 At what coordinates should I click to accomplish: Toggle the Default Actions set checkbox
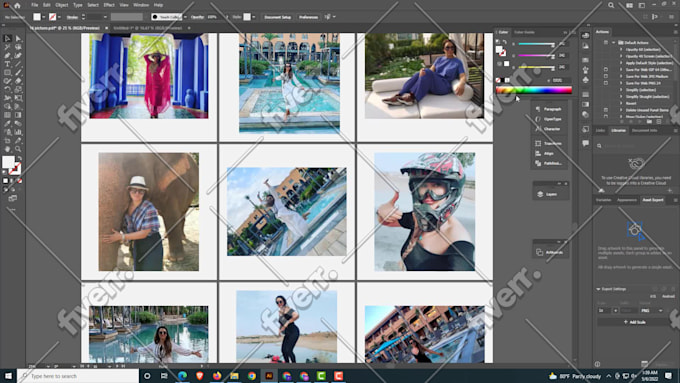coord(605,43)
